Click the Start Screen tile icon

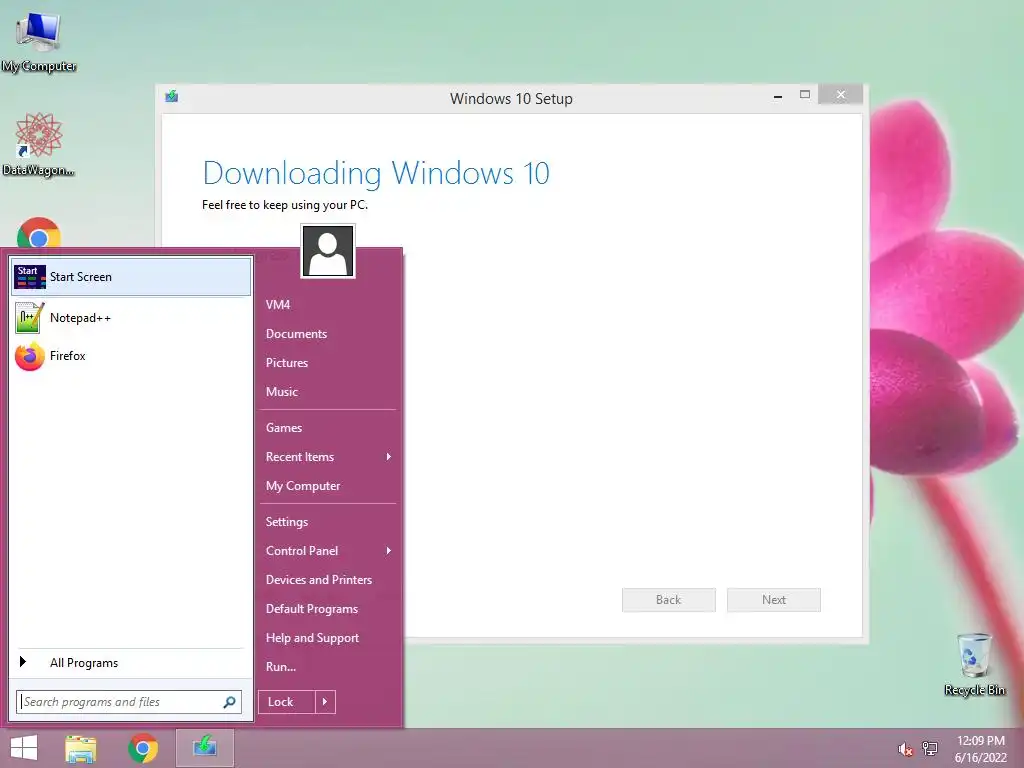point(29,277)
